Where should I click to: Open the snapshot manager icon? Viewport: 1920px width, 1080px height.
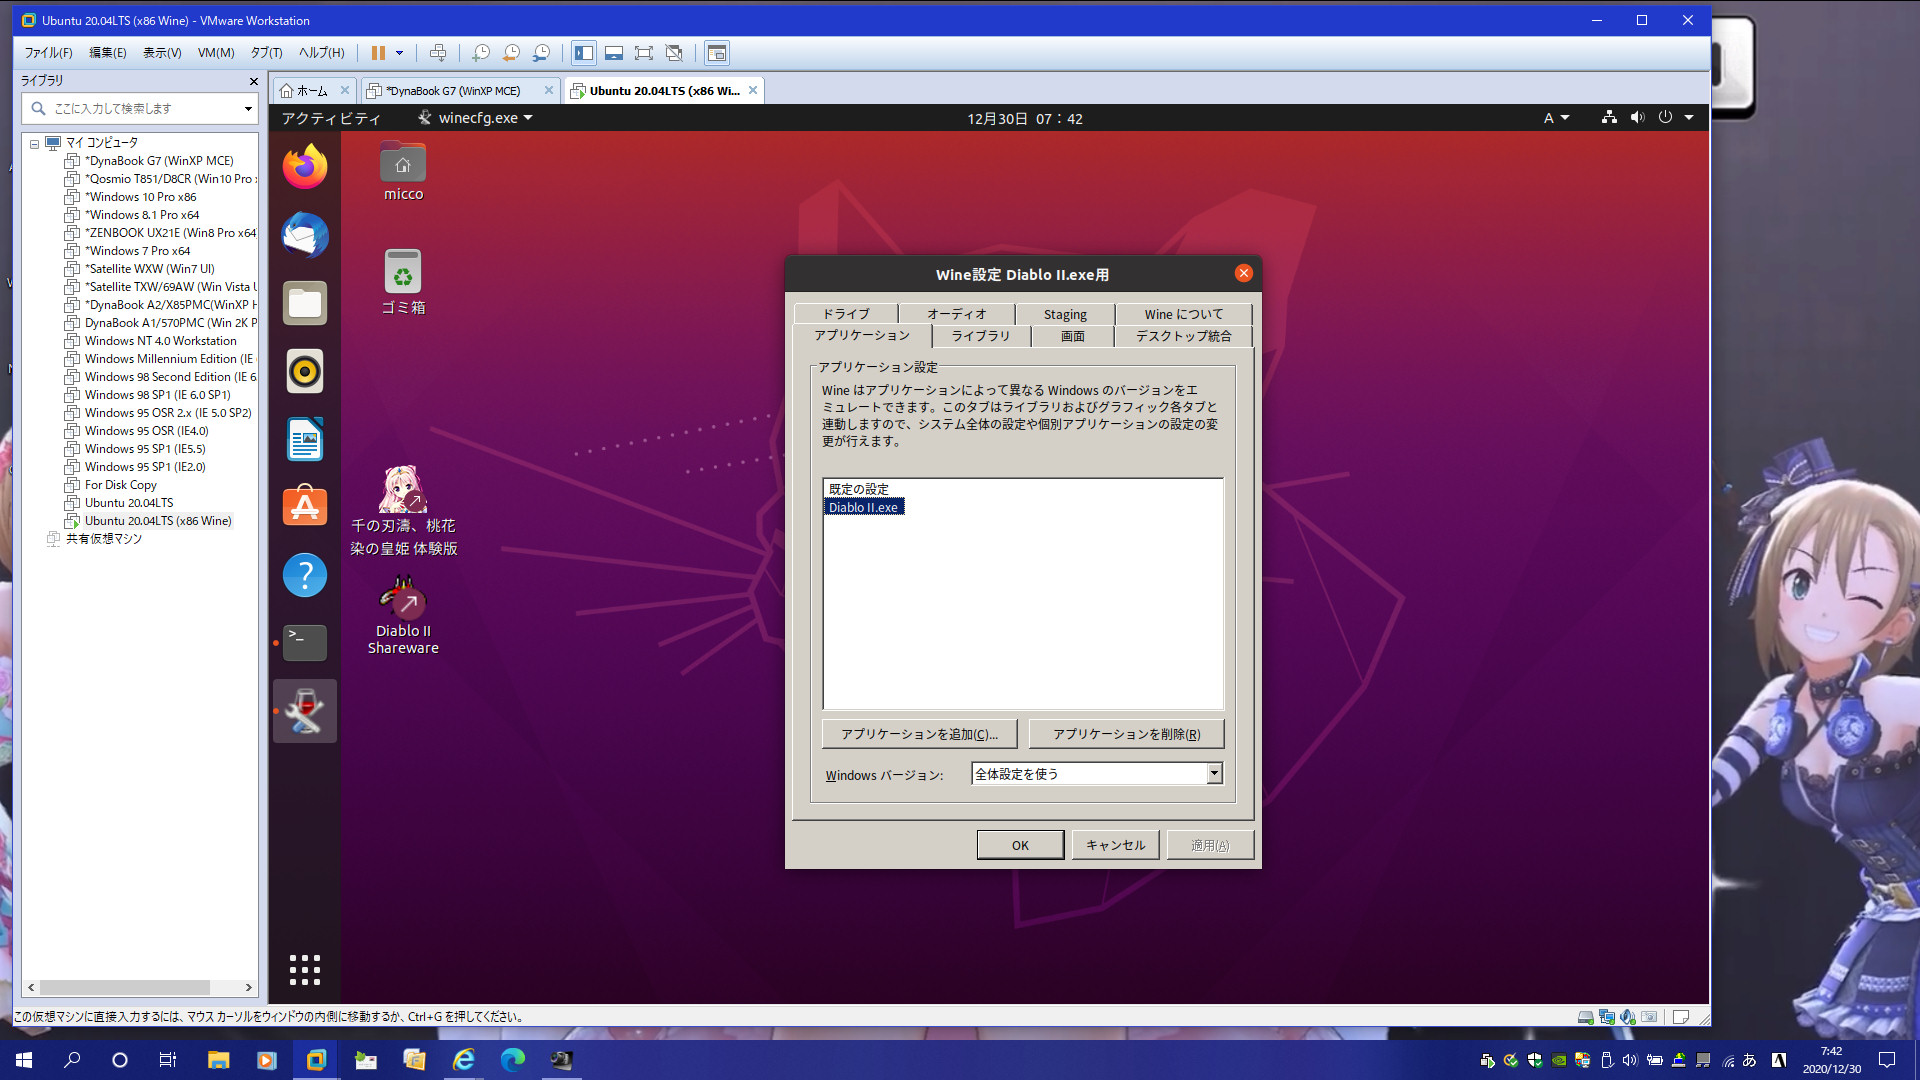541,53
